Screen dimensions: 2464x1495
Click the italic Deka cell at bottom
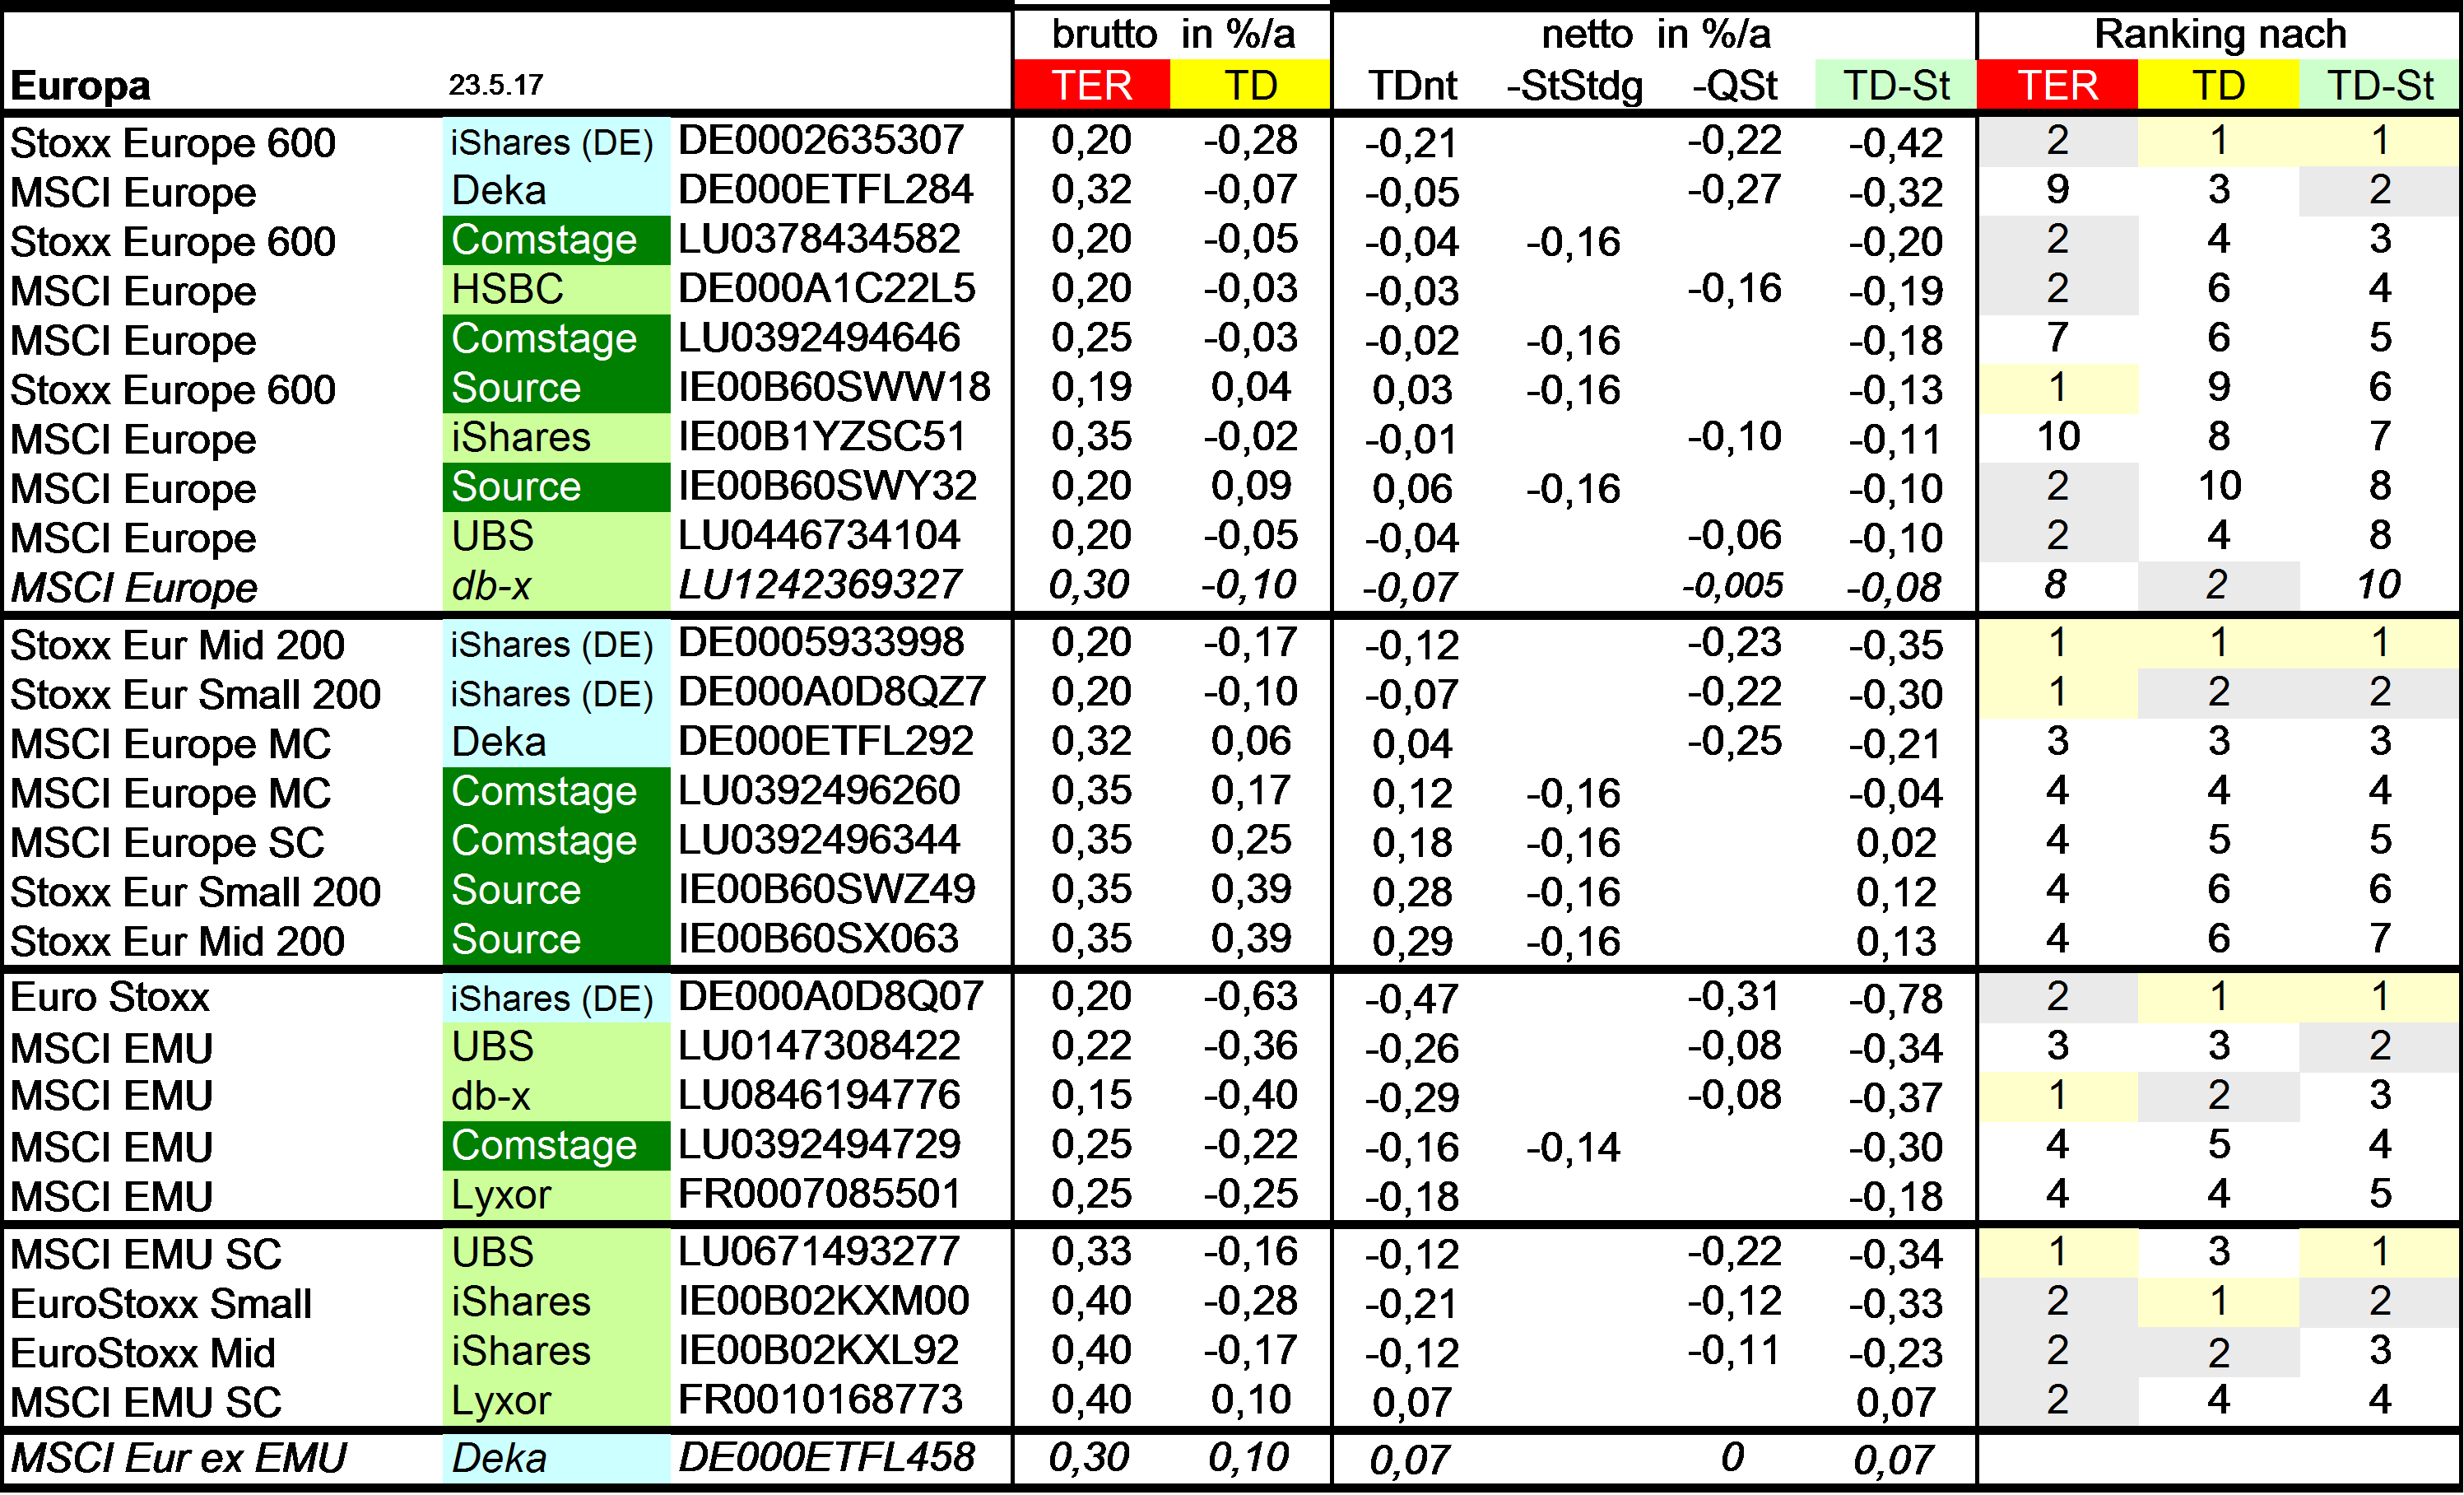[x=556, y=1458]
